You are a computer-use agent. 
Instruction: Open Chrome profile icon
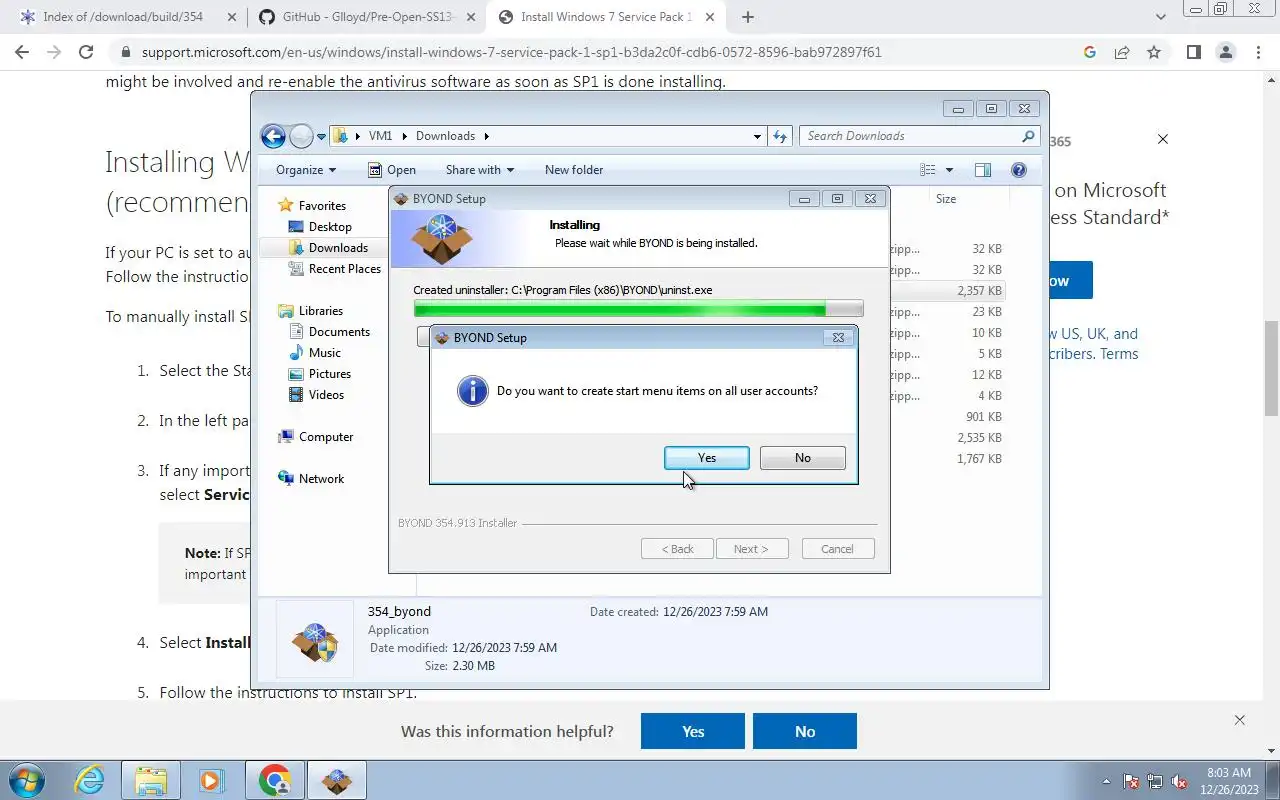click(x=1225, y=52)
